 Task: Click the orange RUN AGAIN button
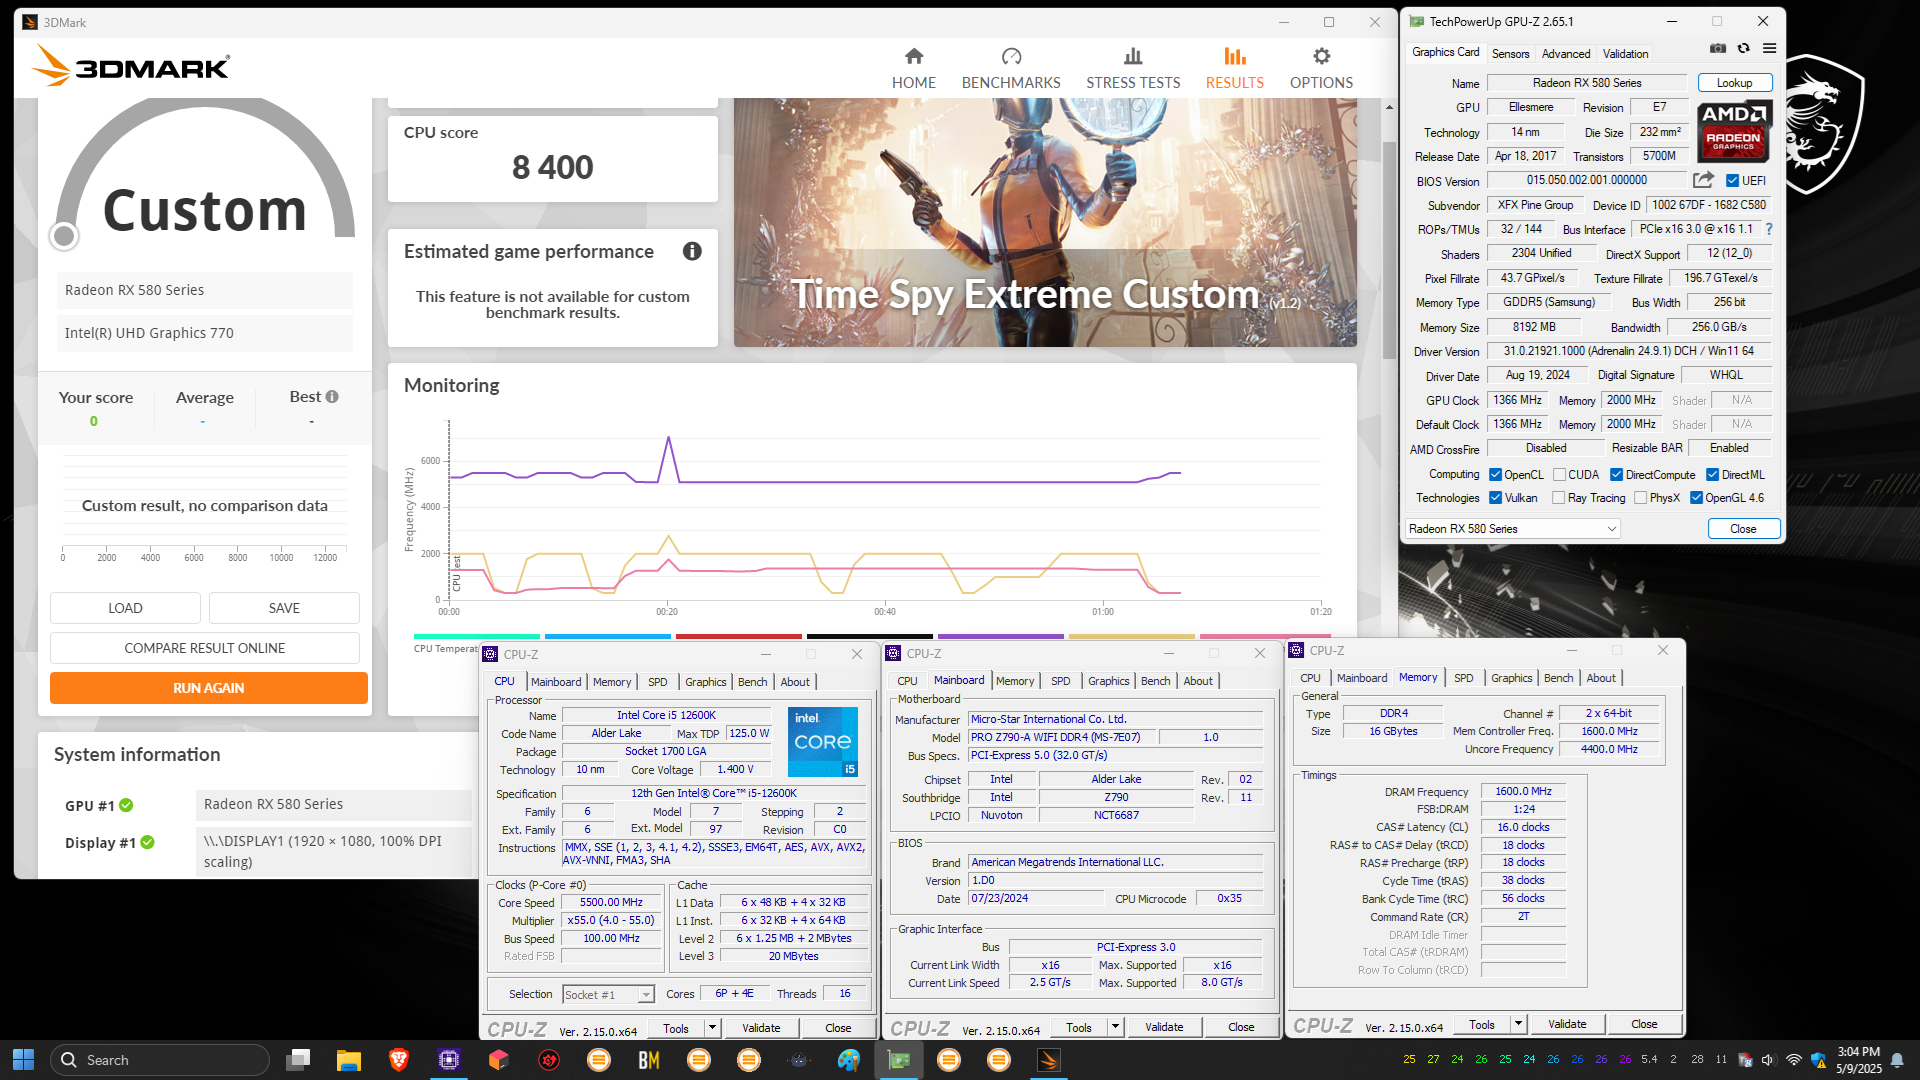[209, 688]
